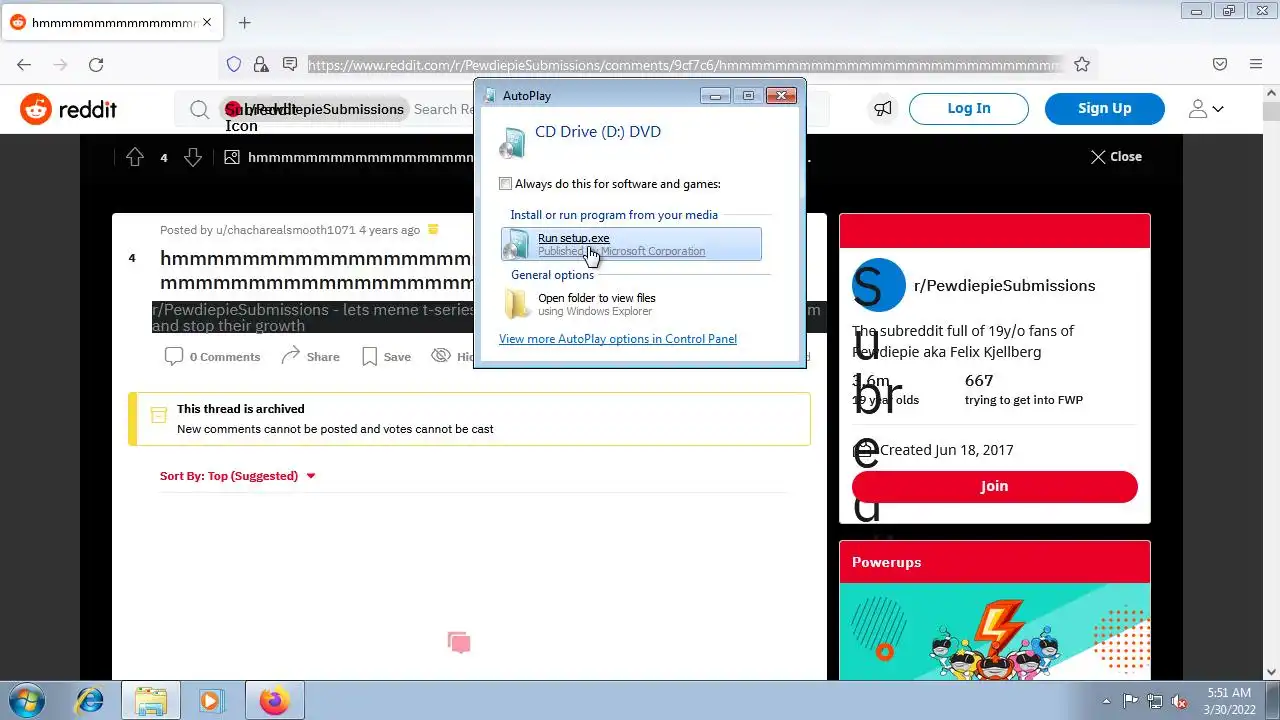
Task: Launch Internet Explorer from the taskbar
Action: (89, 701)
